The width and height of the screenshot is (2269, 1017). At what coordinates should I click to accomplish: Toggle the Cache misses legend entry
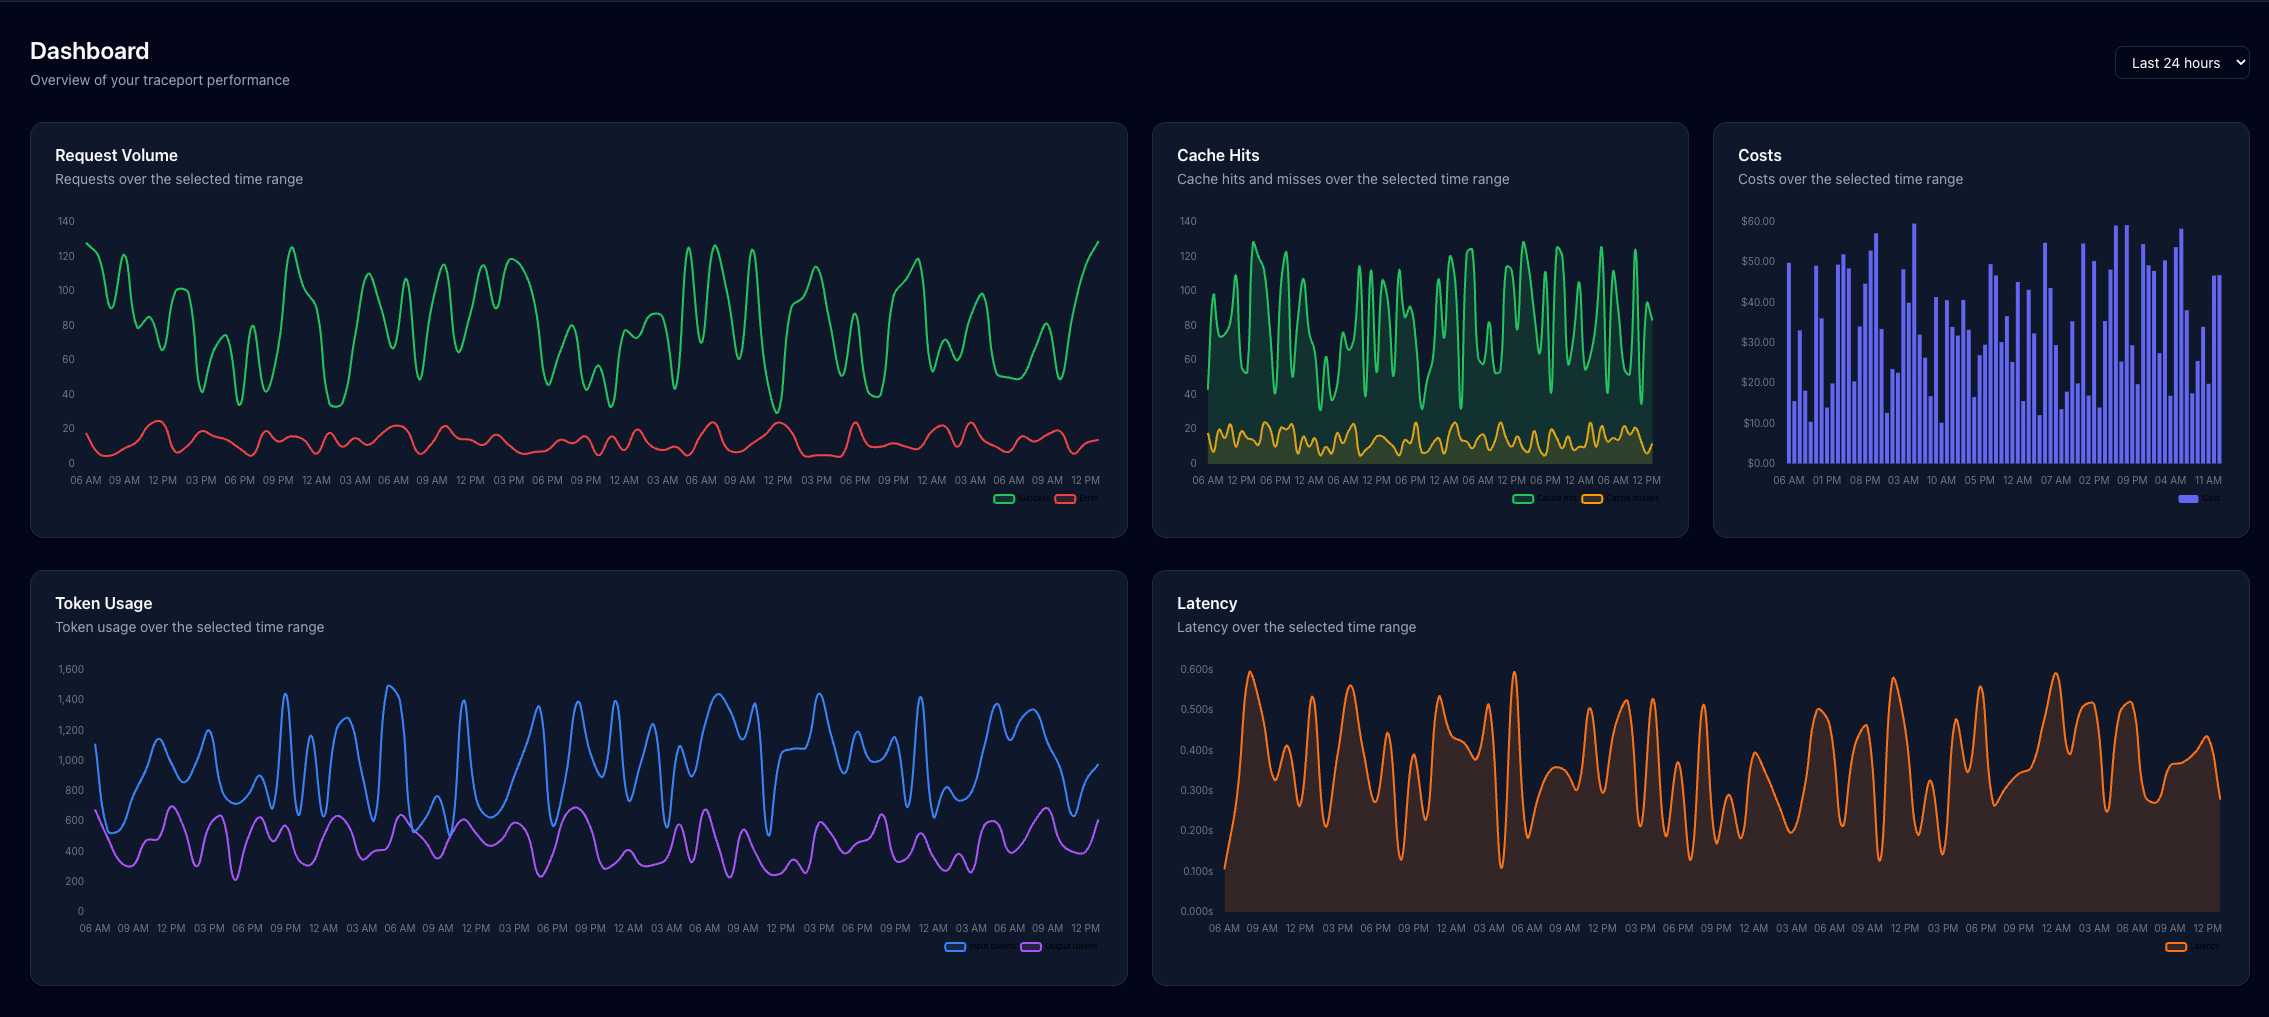[1620, 498]
